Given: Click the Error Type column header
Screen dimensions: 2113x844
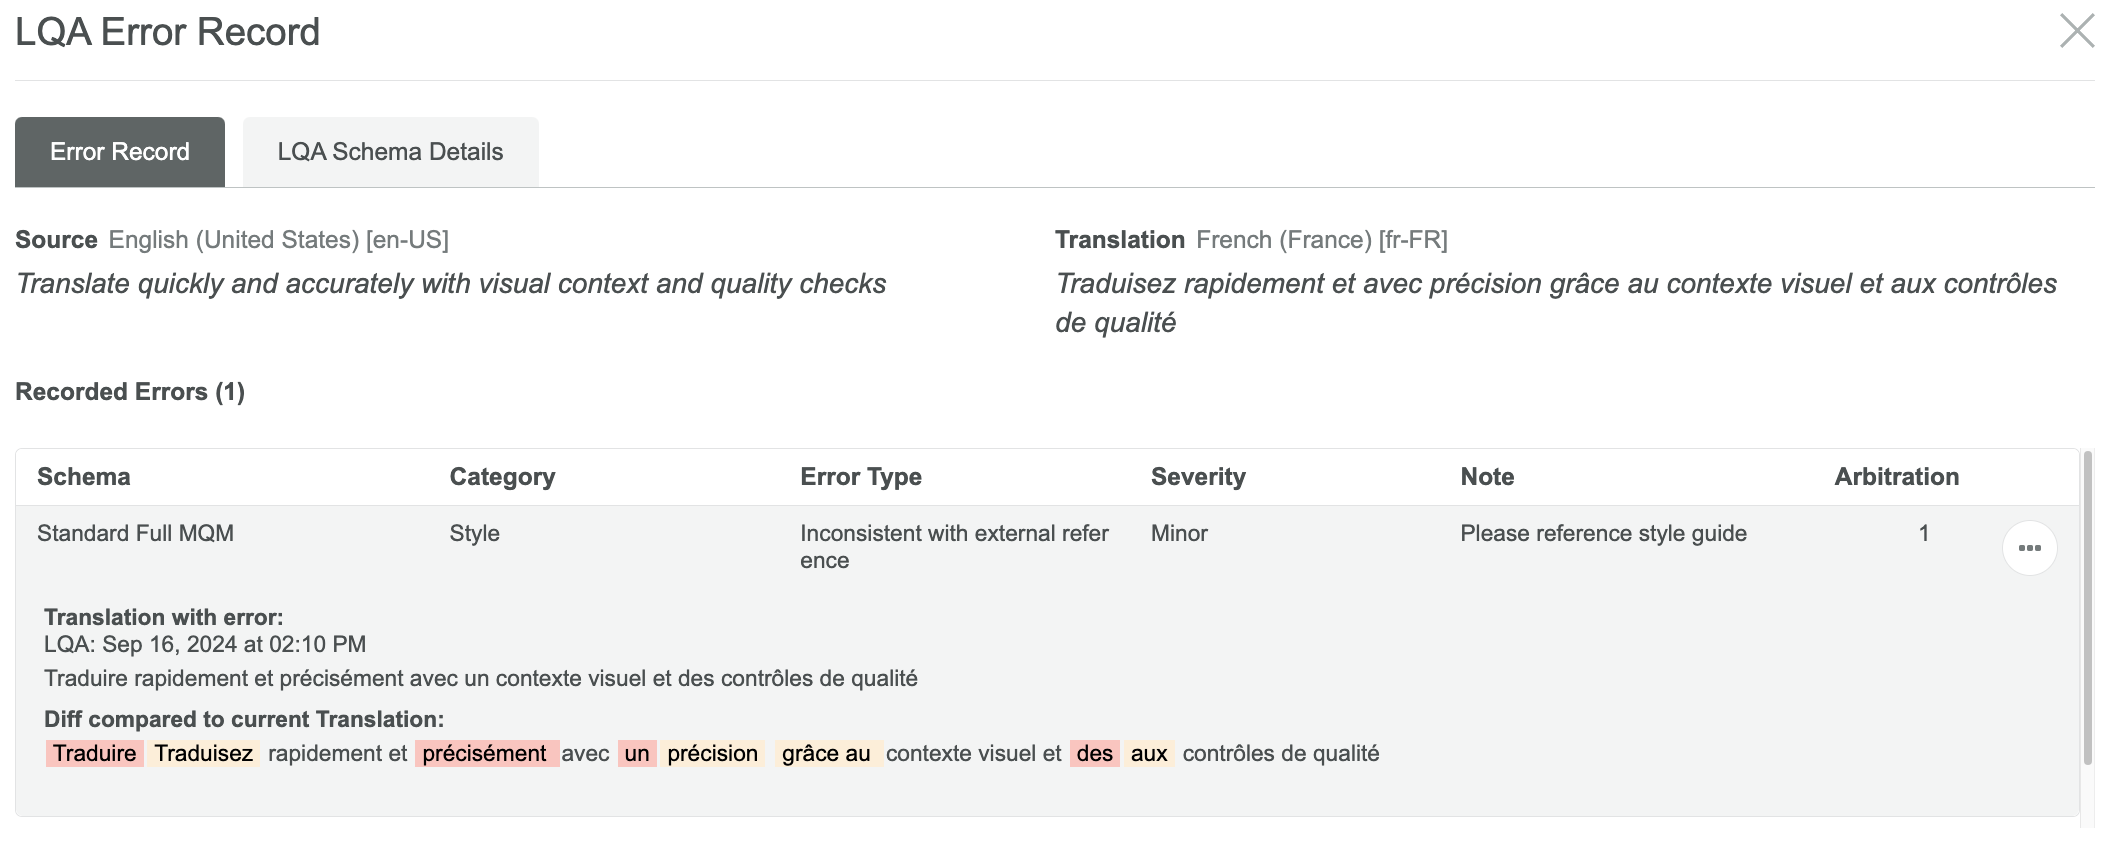Looking at the screenshot, I should [x=860, y=476].
